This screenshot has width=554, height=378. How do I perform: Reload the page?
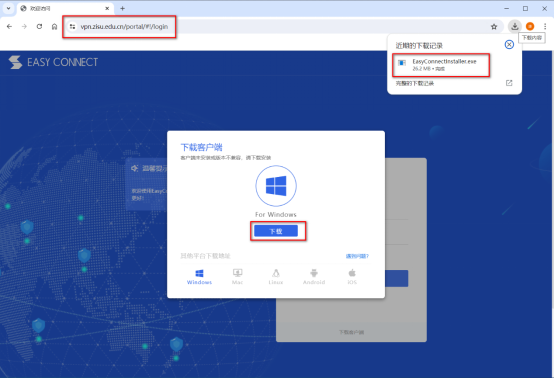(39, 26)
